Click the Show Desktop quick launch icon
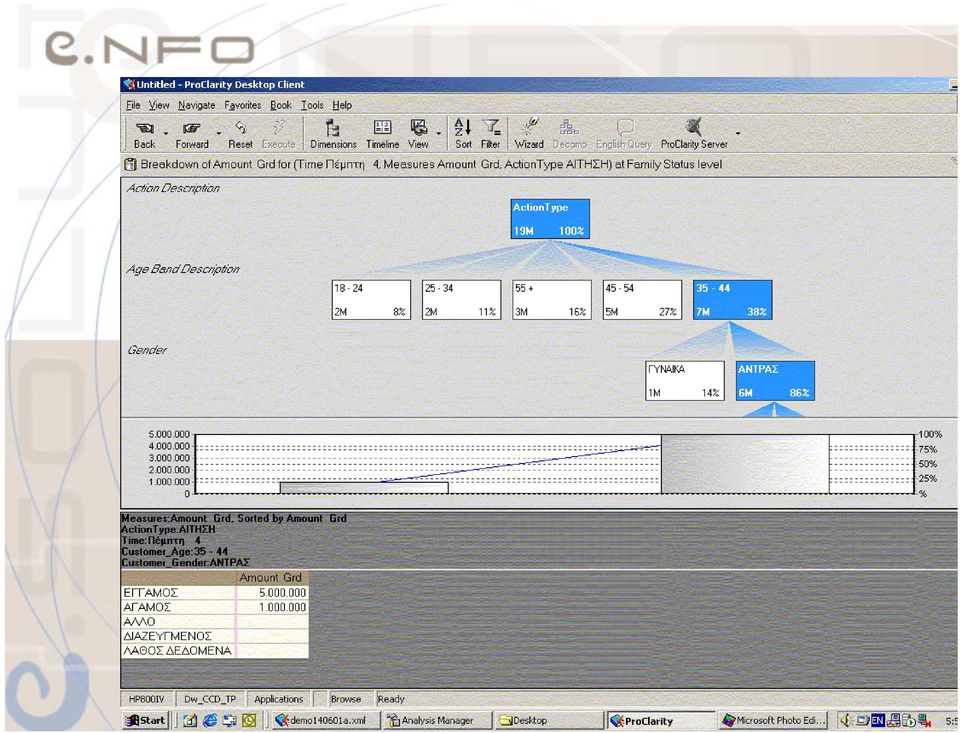The height and width of the screenshot is (733, 960). 190,720
